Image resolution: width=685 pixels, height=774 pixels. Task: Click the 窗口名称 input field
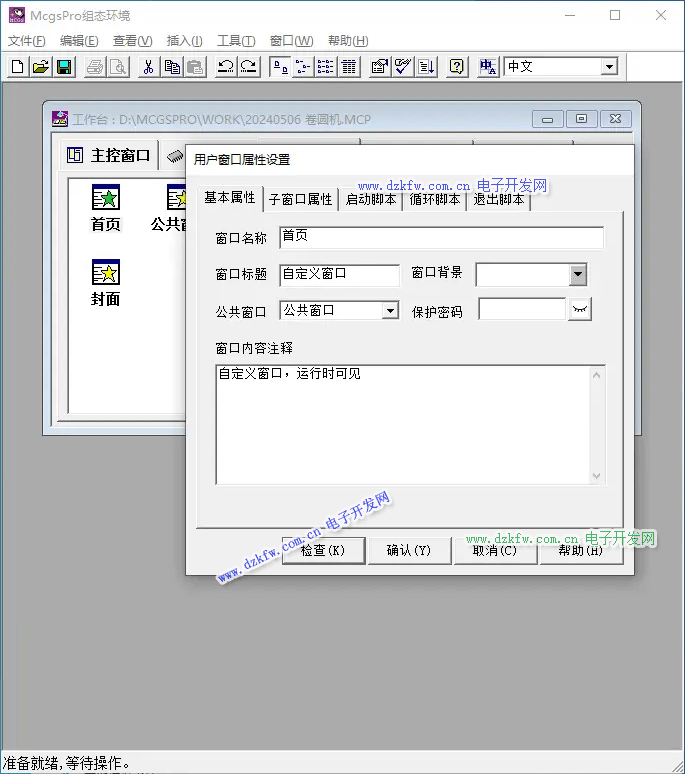pyautogui.click(x=441, y=237)
